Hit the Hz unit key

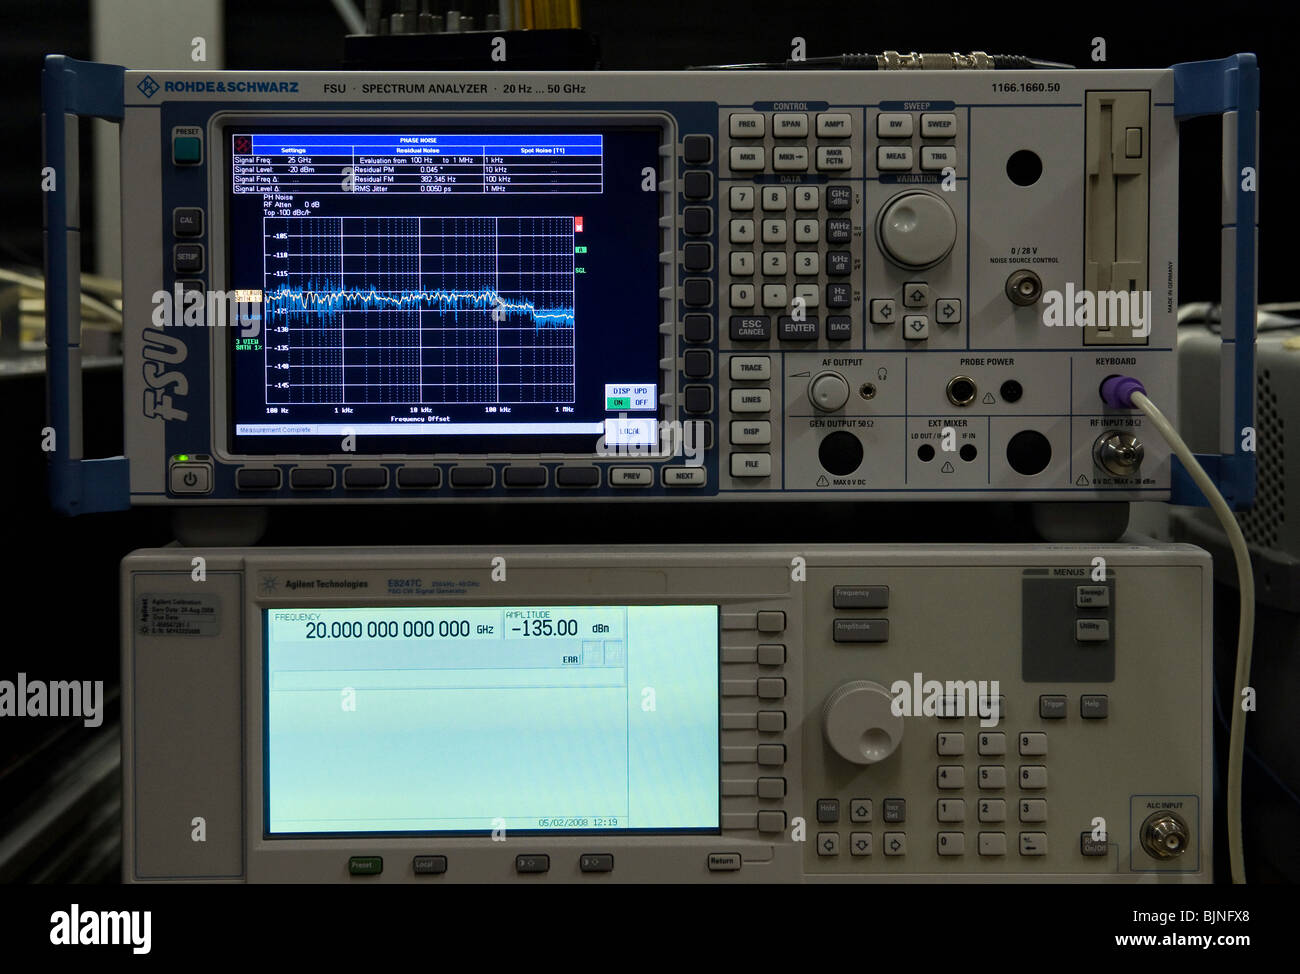(x=839, y=295)
